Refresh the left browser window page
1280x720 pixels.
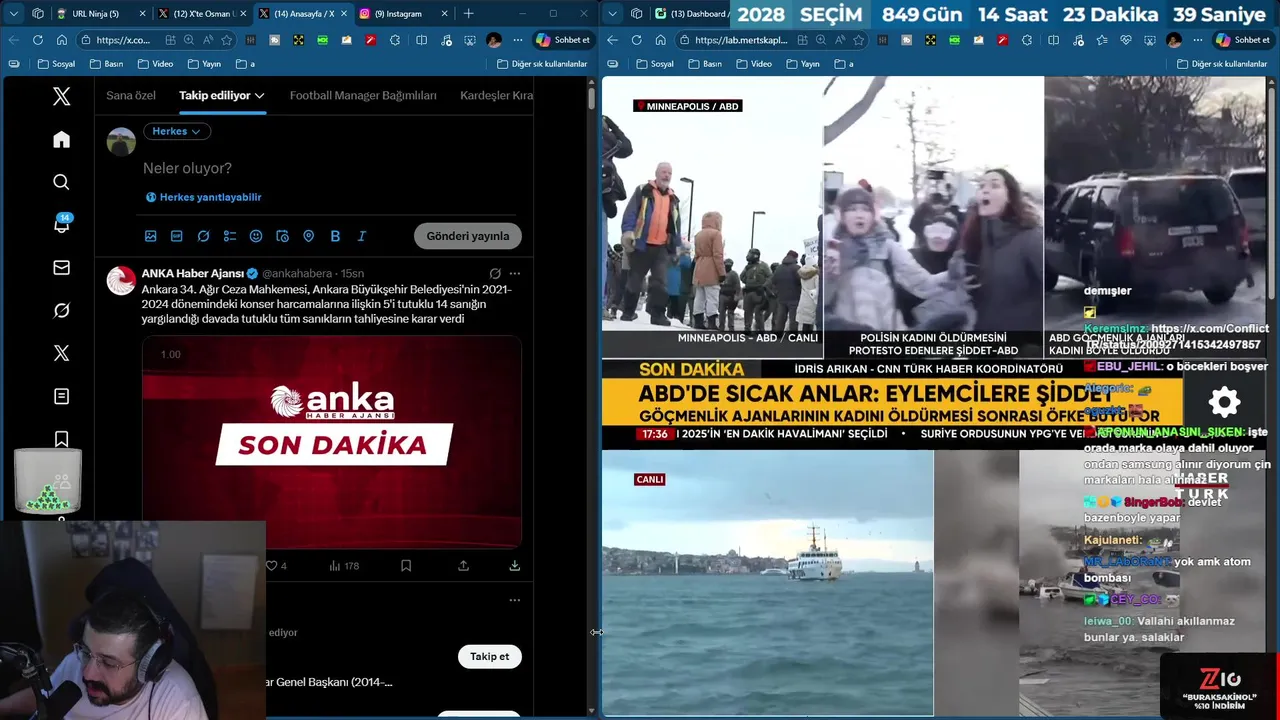click(37, 40)
